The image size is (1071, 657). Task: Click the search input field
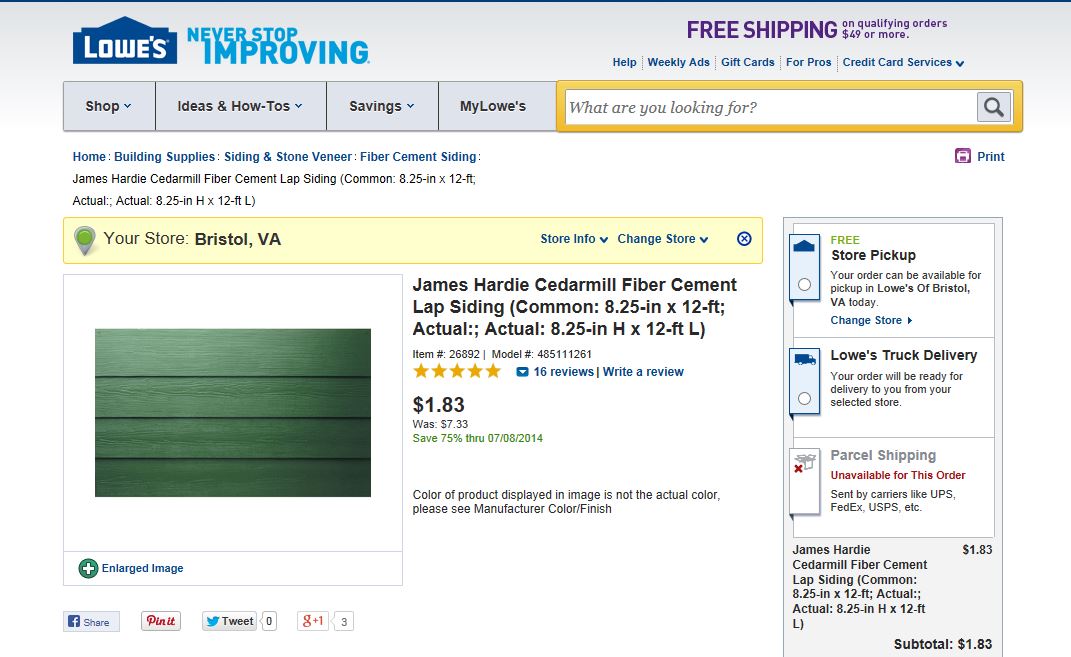click(770, 107)
